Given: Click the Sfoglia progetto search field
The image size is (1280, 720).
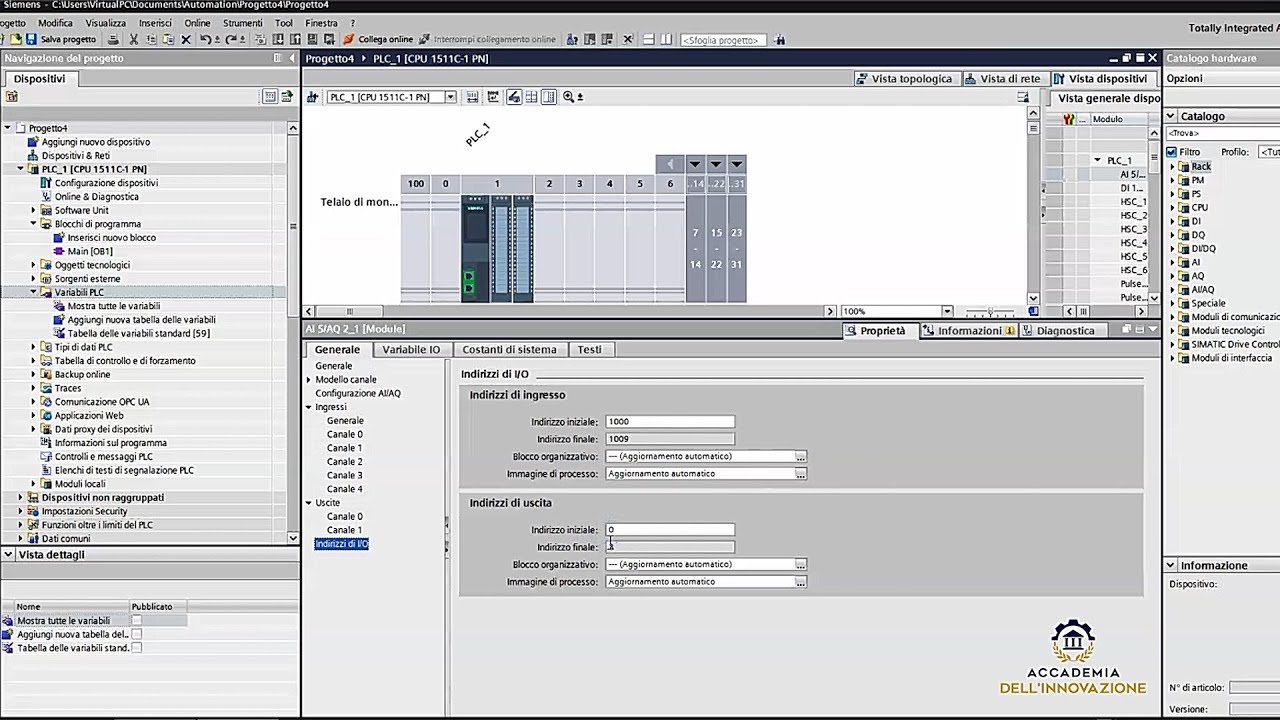Looking at the screenshot, I should click(723, 40).
